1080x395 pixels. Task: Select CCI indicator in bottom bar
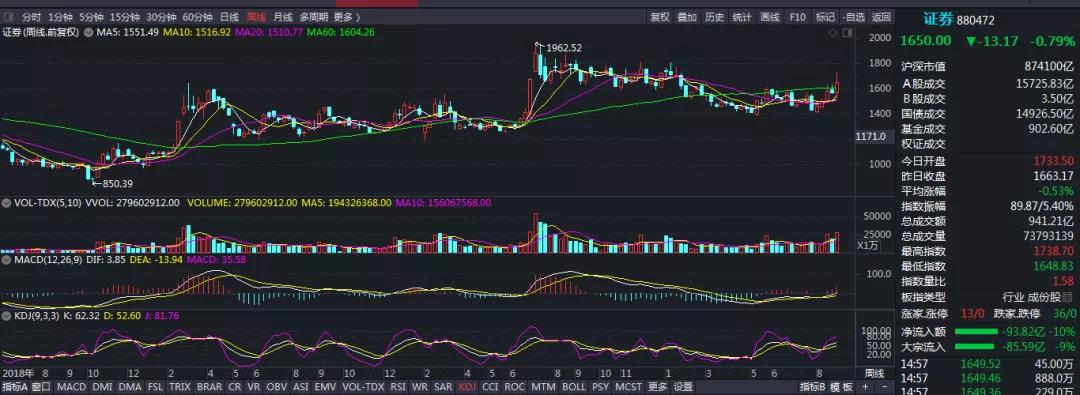click(x=490, y=387)
